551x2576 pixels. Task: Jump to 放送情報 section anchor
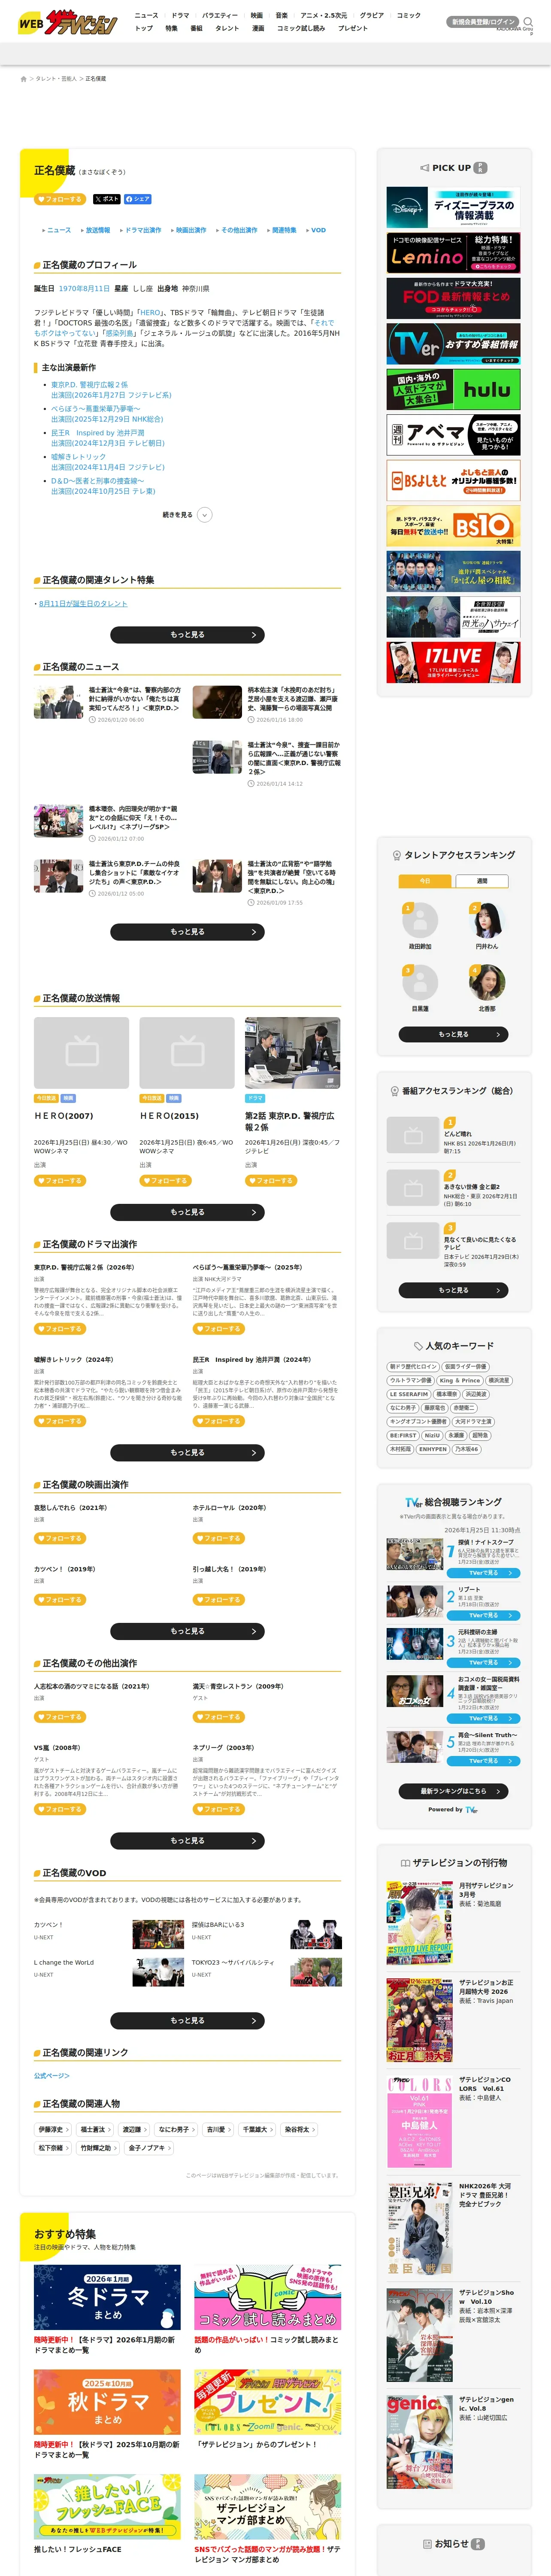[97, 230]
